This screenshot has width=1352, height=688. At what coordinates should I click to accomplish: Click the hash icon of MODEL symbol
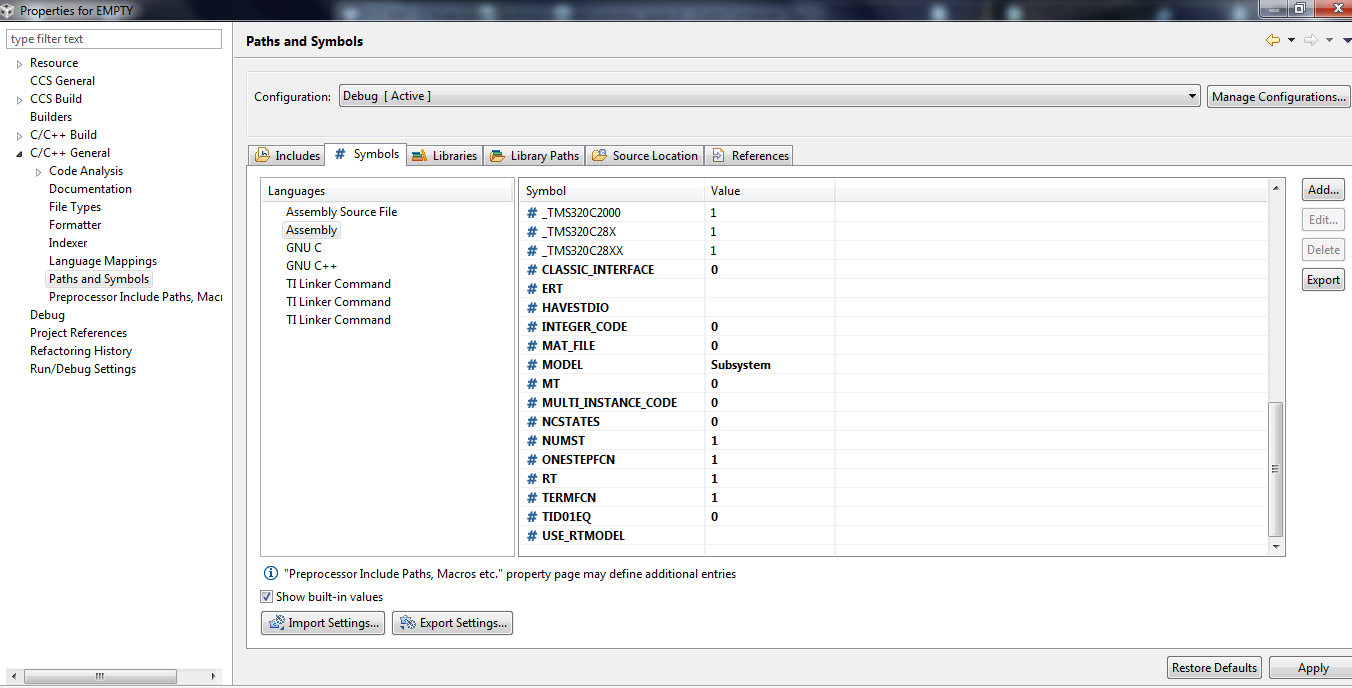[532, 365]
